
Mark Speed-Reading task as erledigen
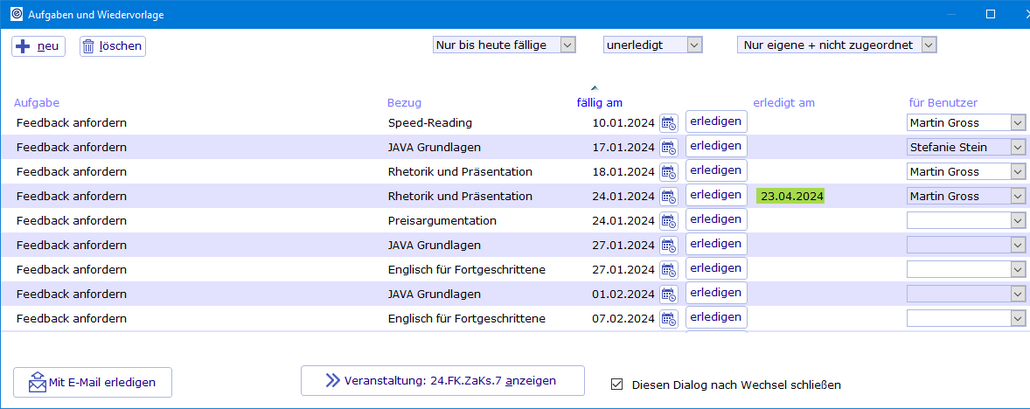pos(716,122)
